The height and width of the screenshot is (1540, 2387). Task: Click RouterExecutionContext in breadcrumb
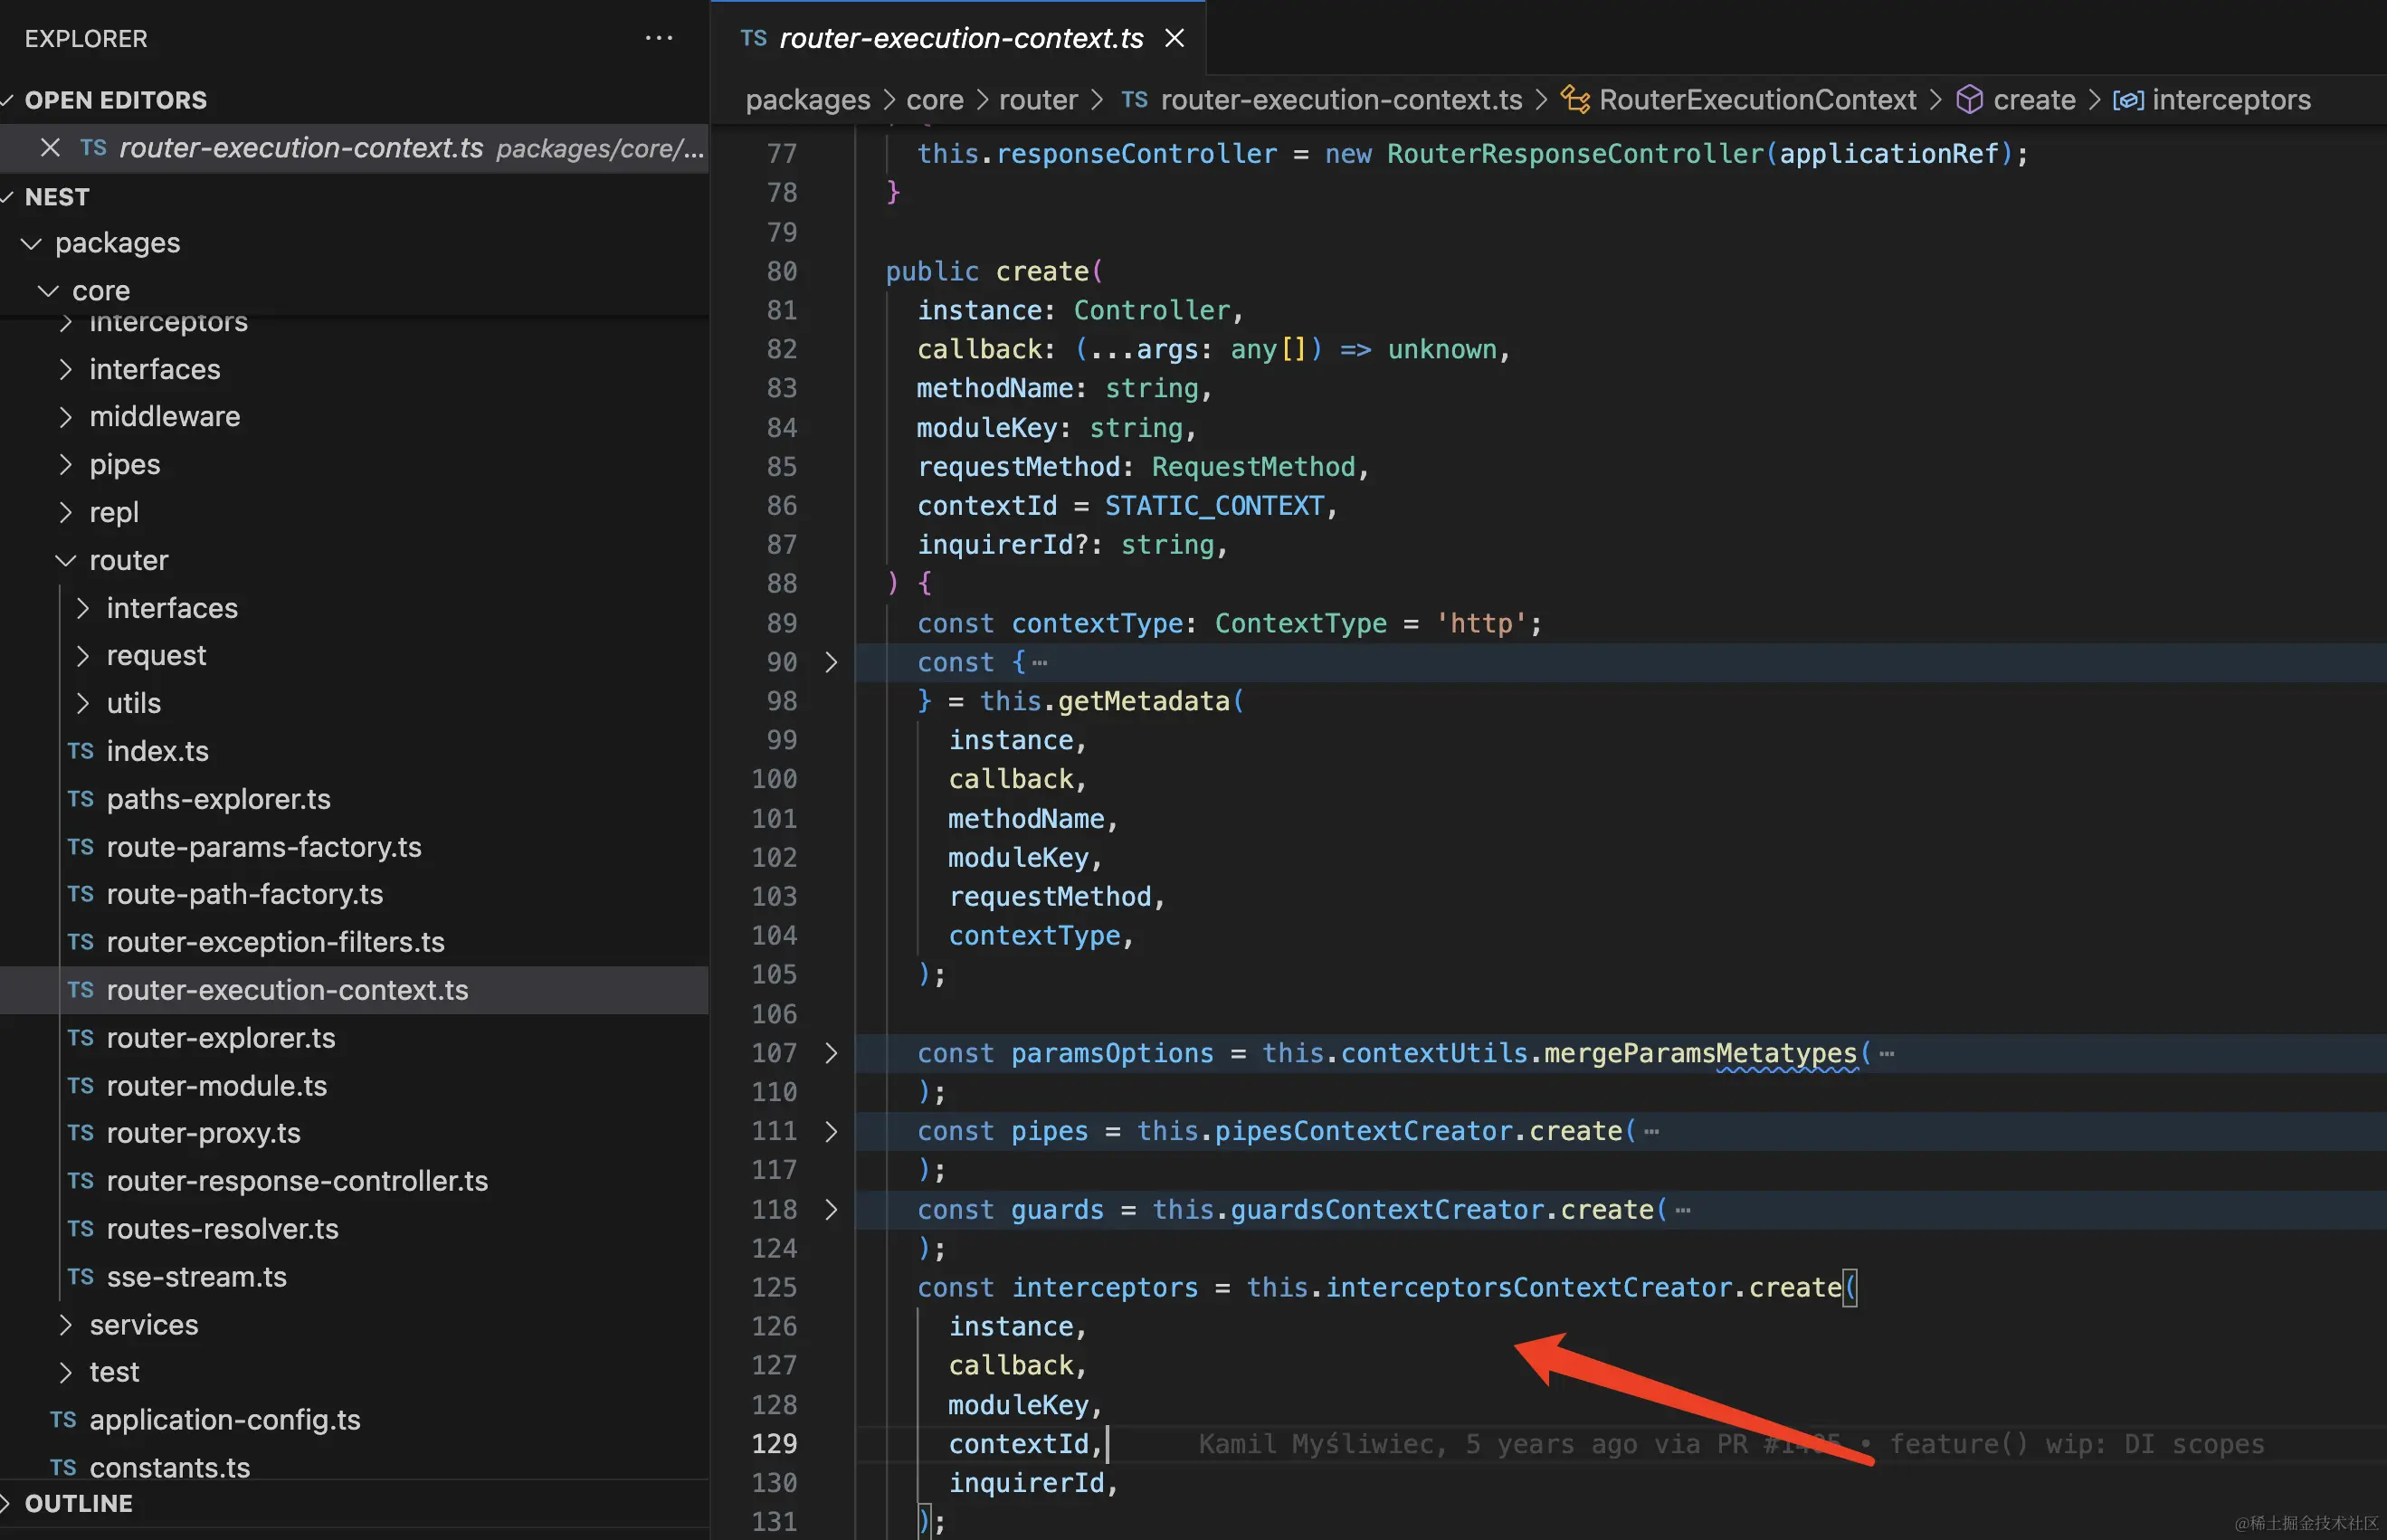click(x=1757, y=100)
